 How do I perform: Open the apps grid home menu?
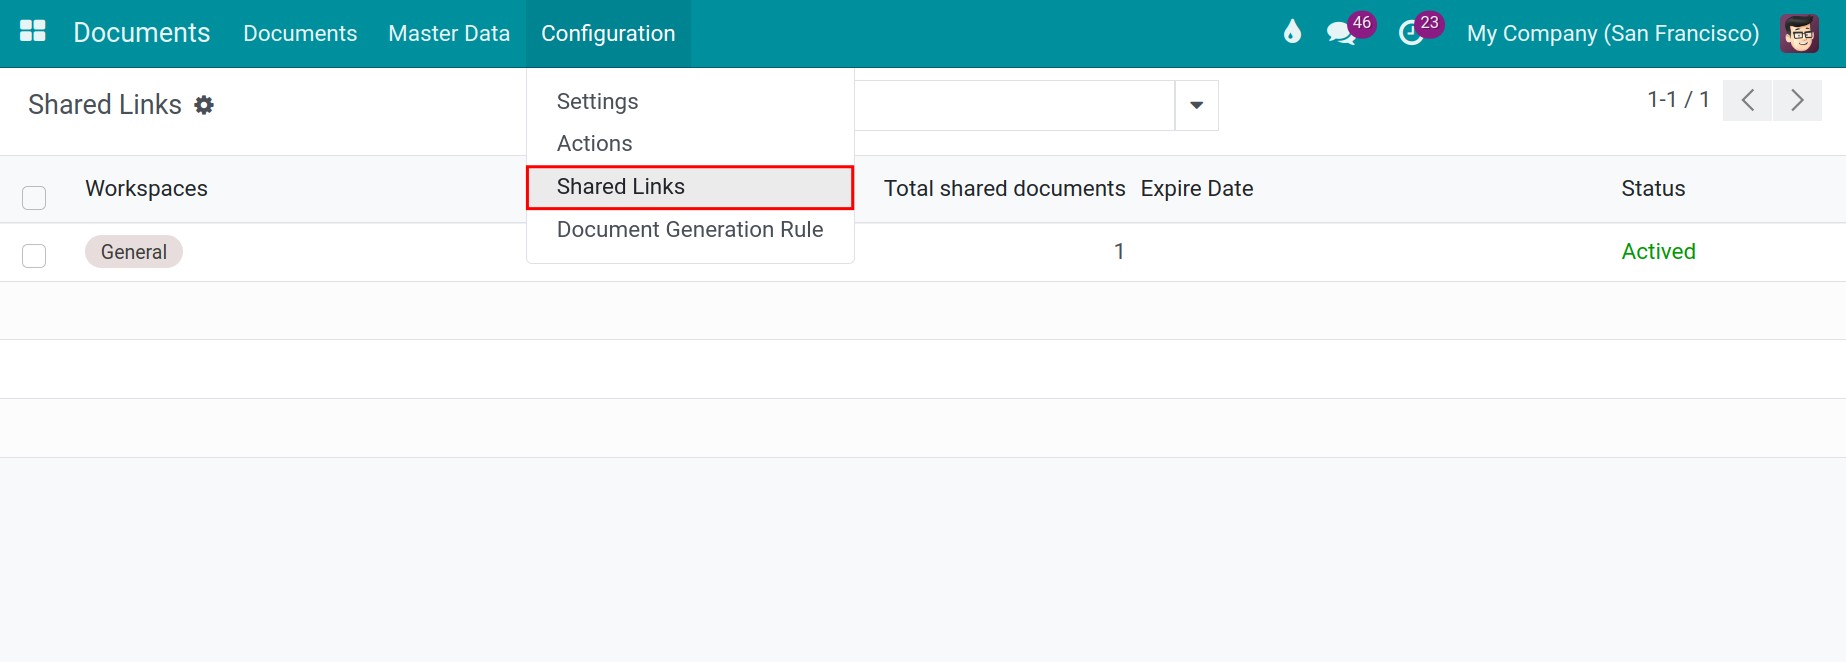[33, 32]
